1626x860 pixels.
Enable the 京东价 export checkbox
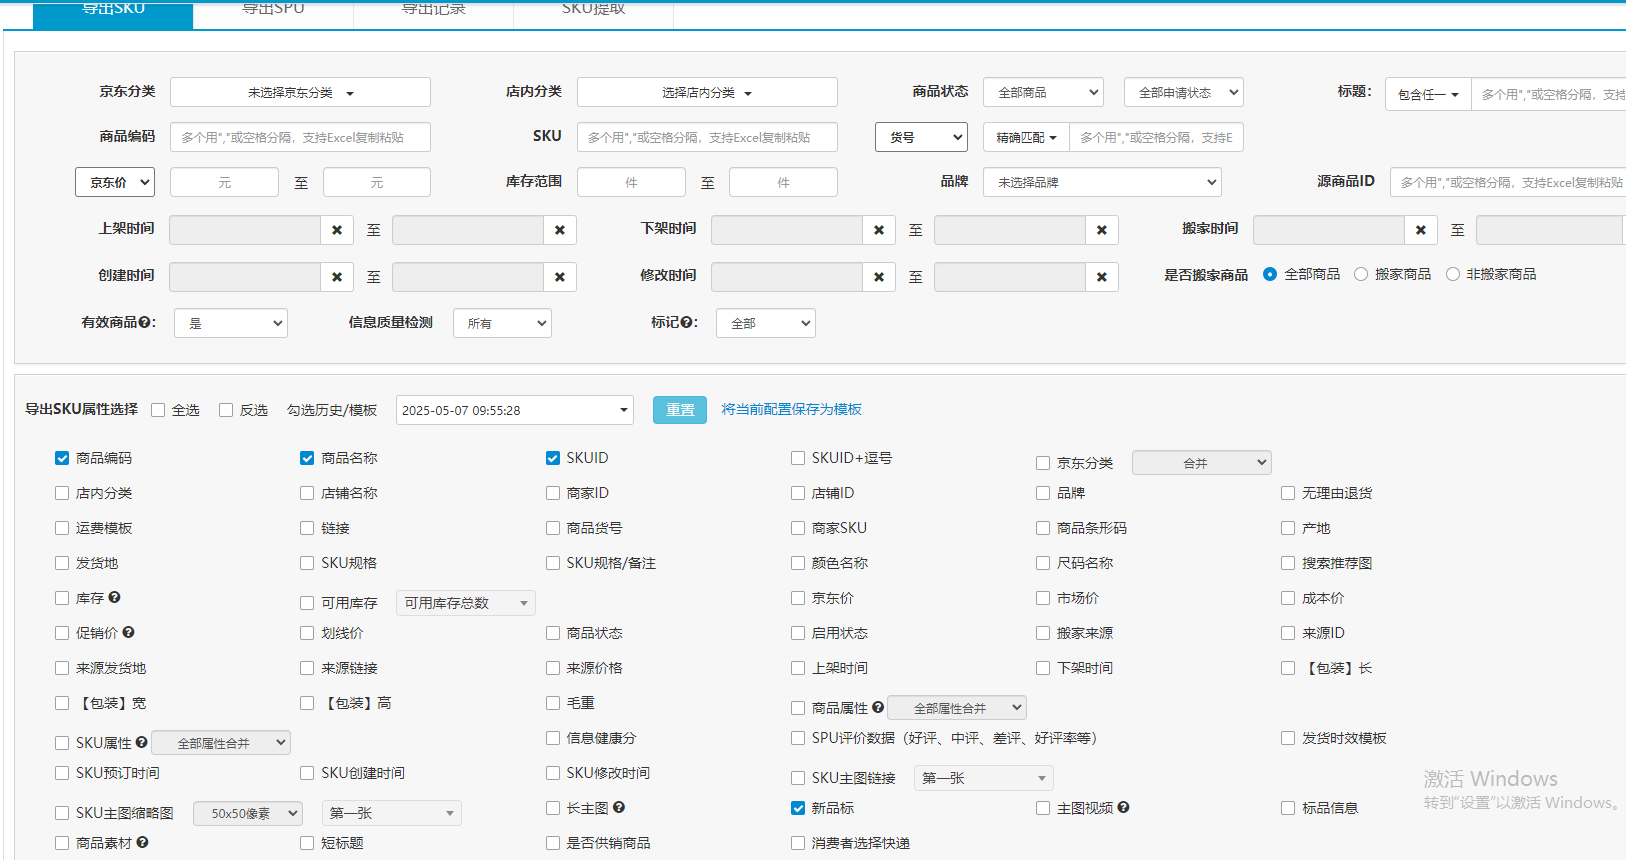[798, 598]
